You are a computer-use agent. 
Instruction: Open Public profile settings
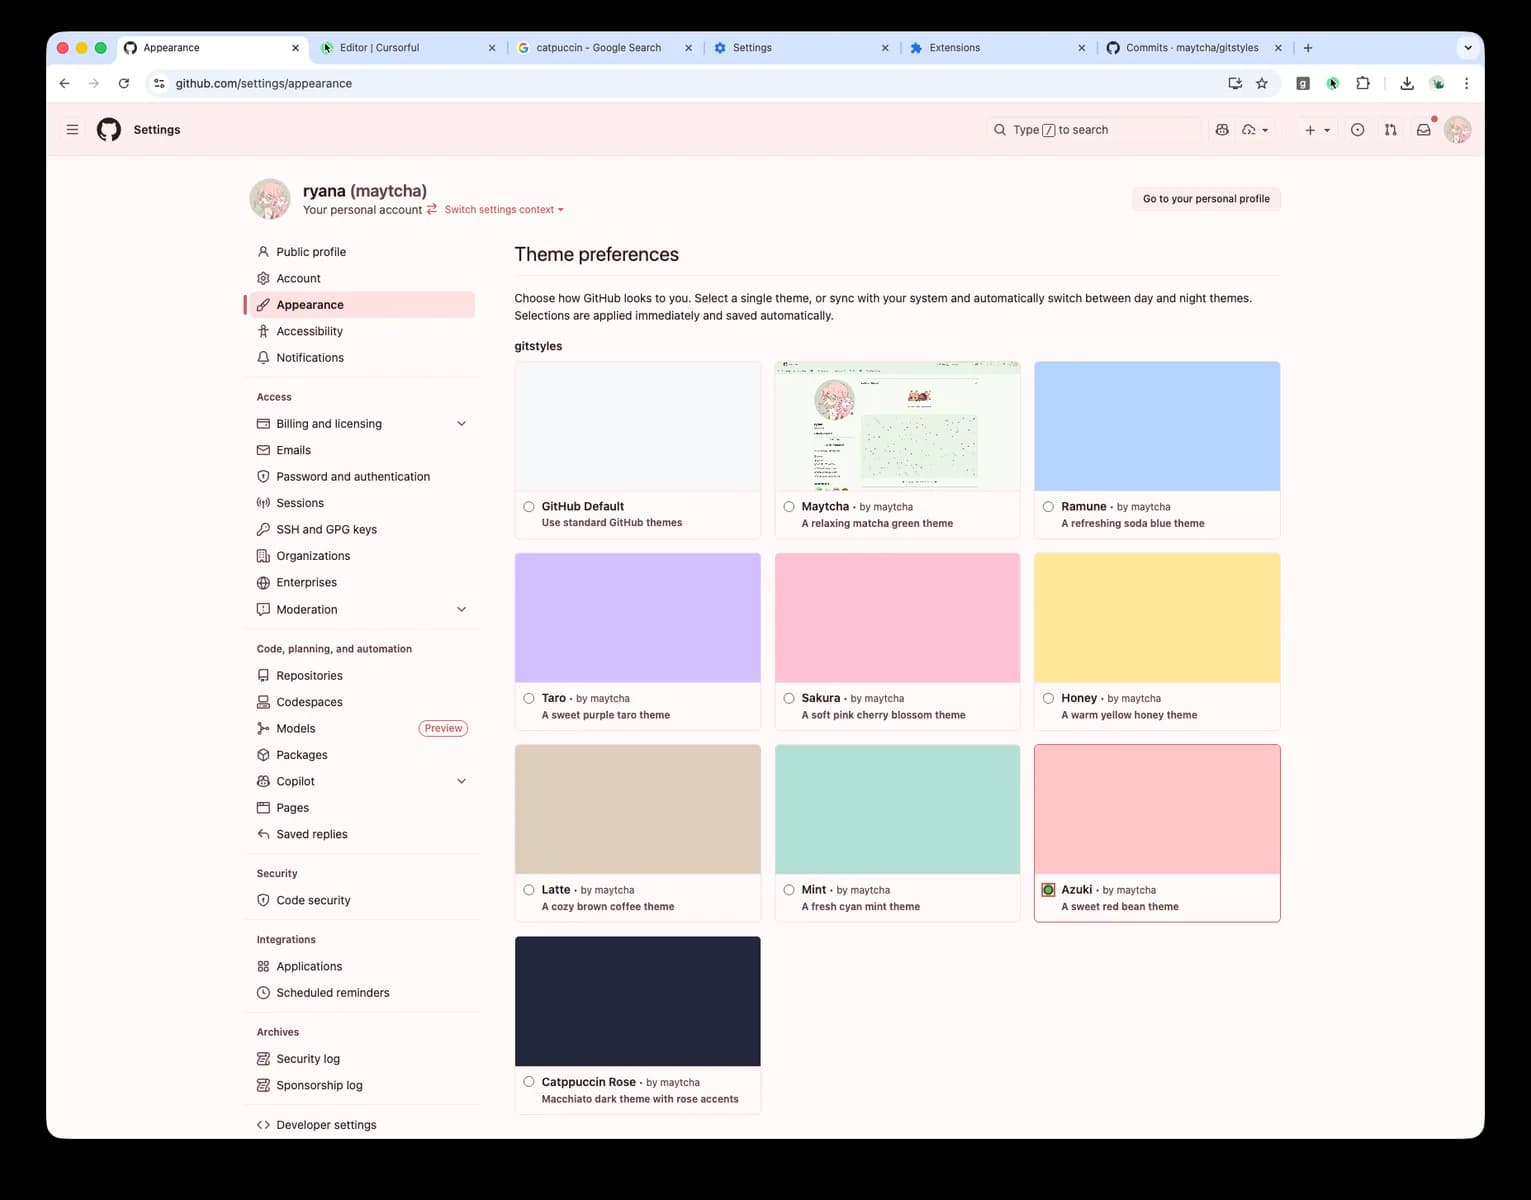click(360, 252)
